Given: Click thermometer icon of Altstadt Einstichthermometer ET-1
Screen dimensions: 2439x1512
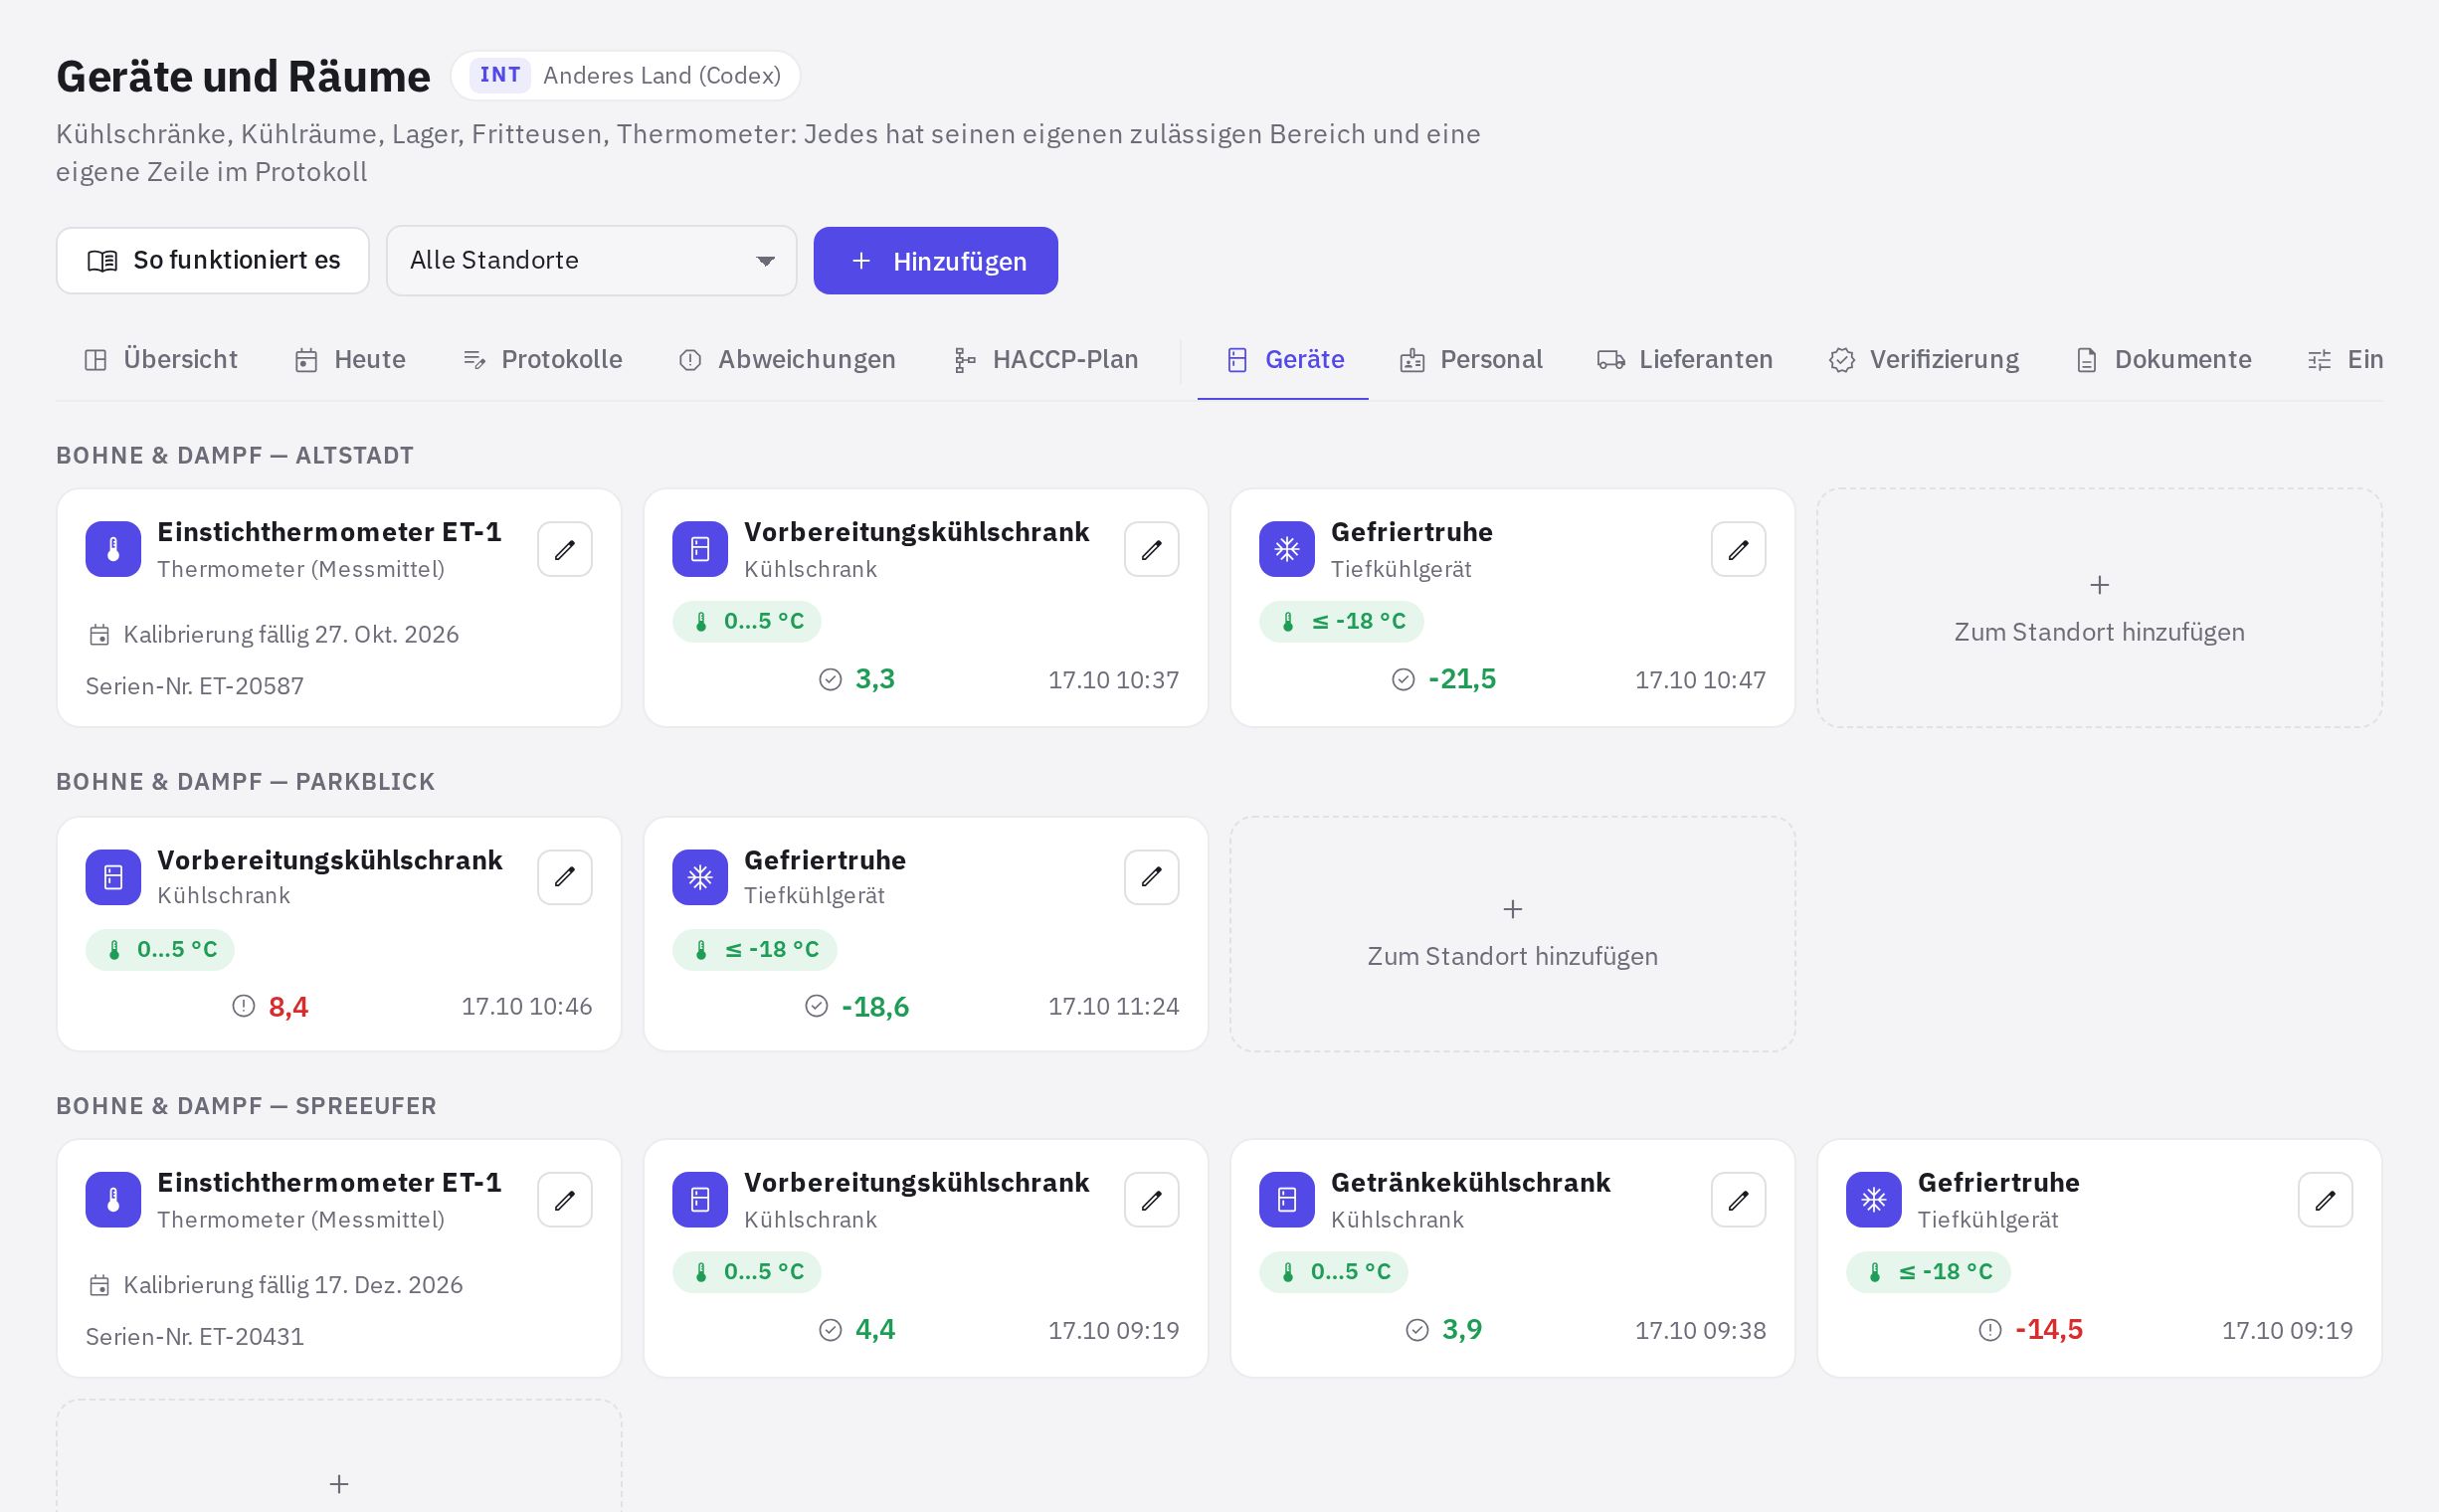Looking at the screenshot, I should point(113,549).
